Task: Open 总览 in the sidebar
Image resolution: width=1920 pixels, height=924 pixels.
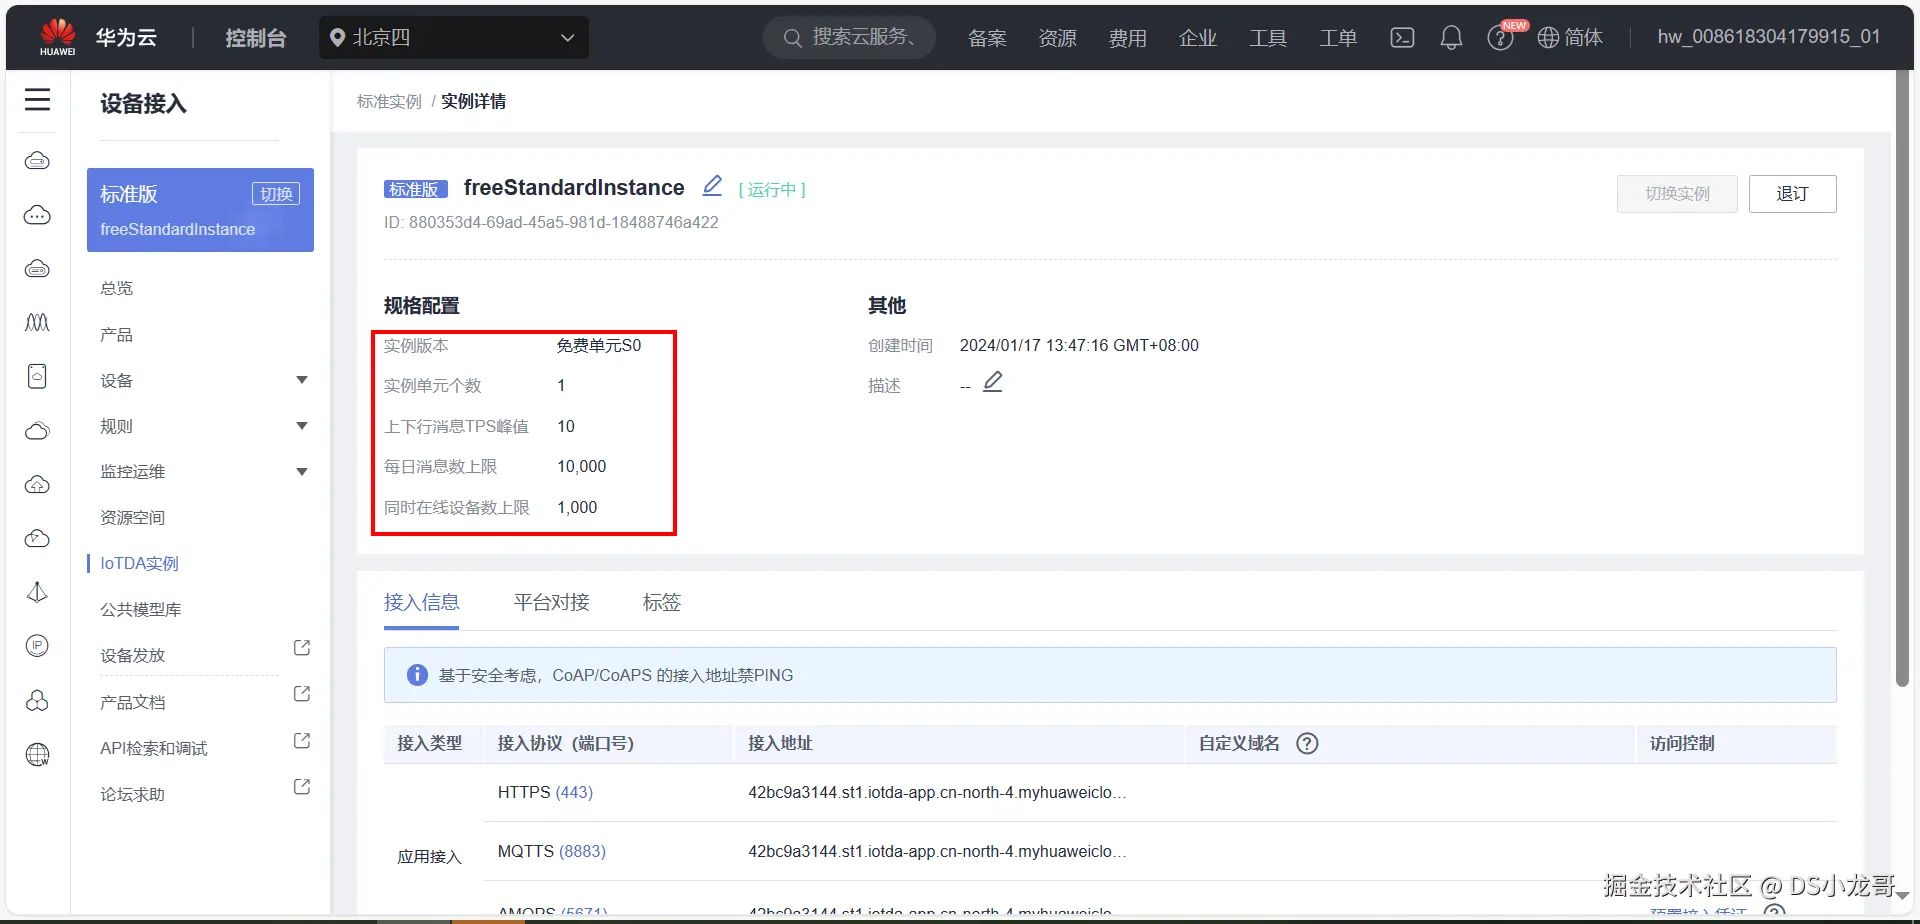Action: pyautogui.click(x=116, y=288)
